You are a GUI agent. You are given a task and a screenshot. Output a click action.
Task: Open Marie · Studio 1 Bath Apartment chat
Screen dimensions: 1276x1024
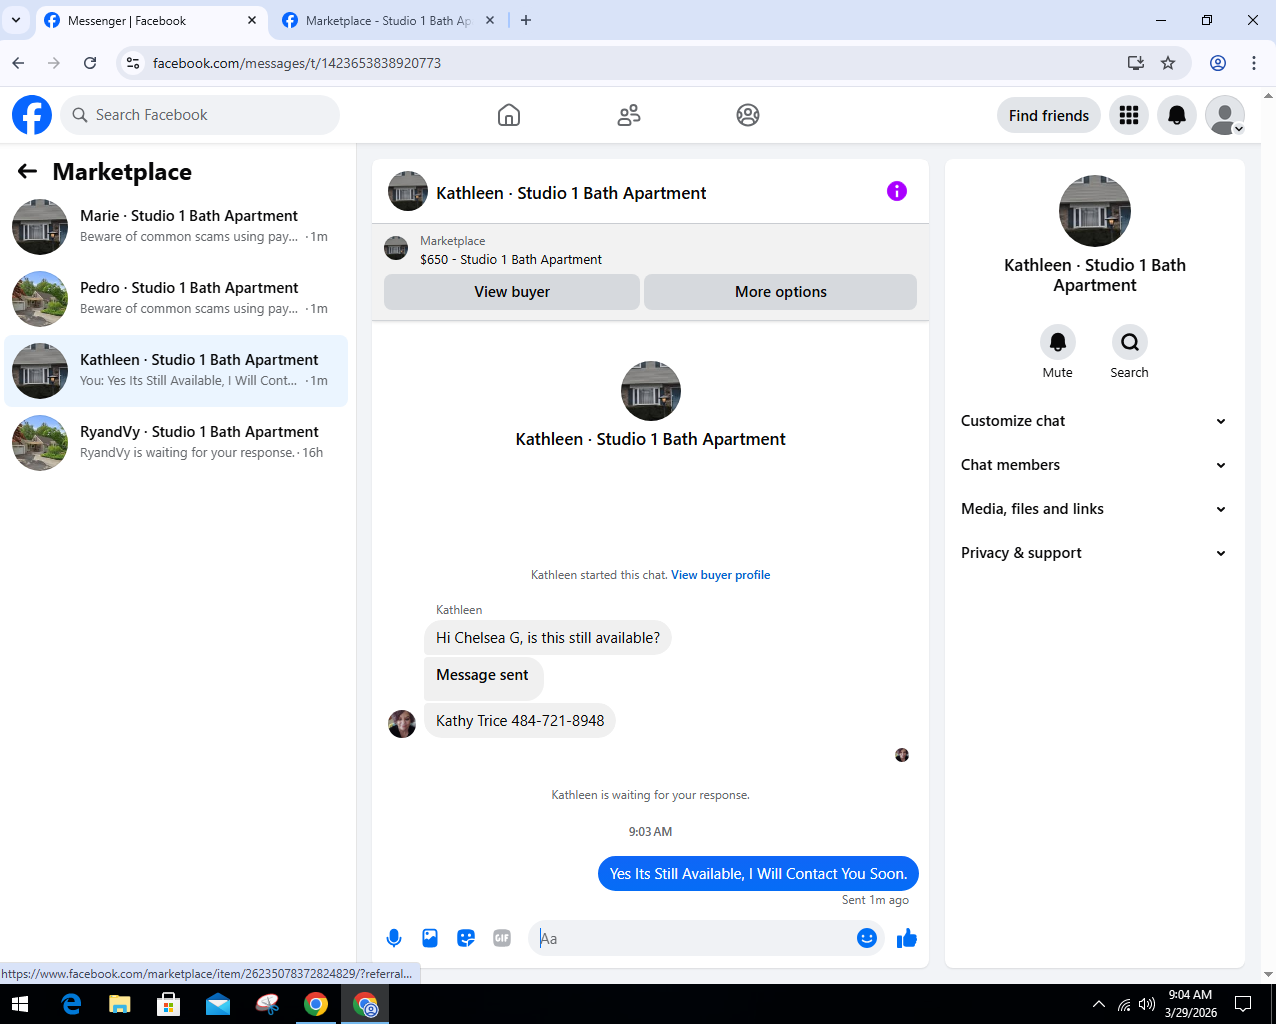click(176, 227)
